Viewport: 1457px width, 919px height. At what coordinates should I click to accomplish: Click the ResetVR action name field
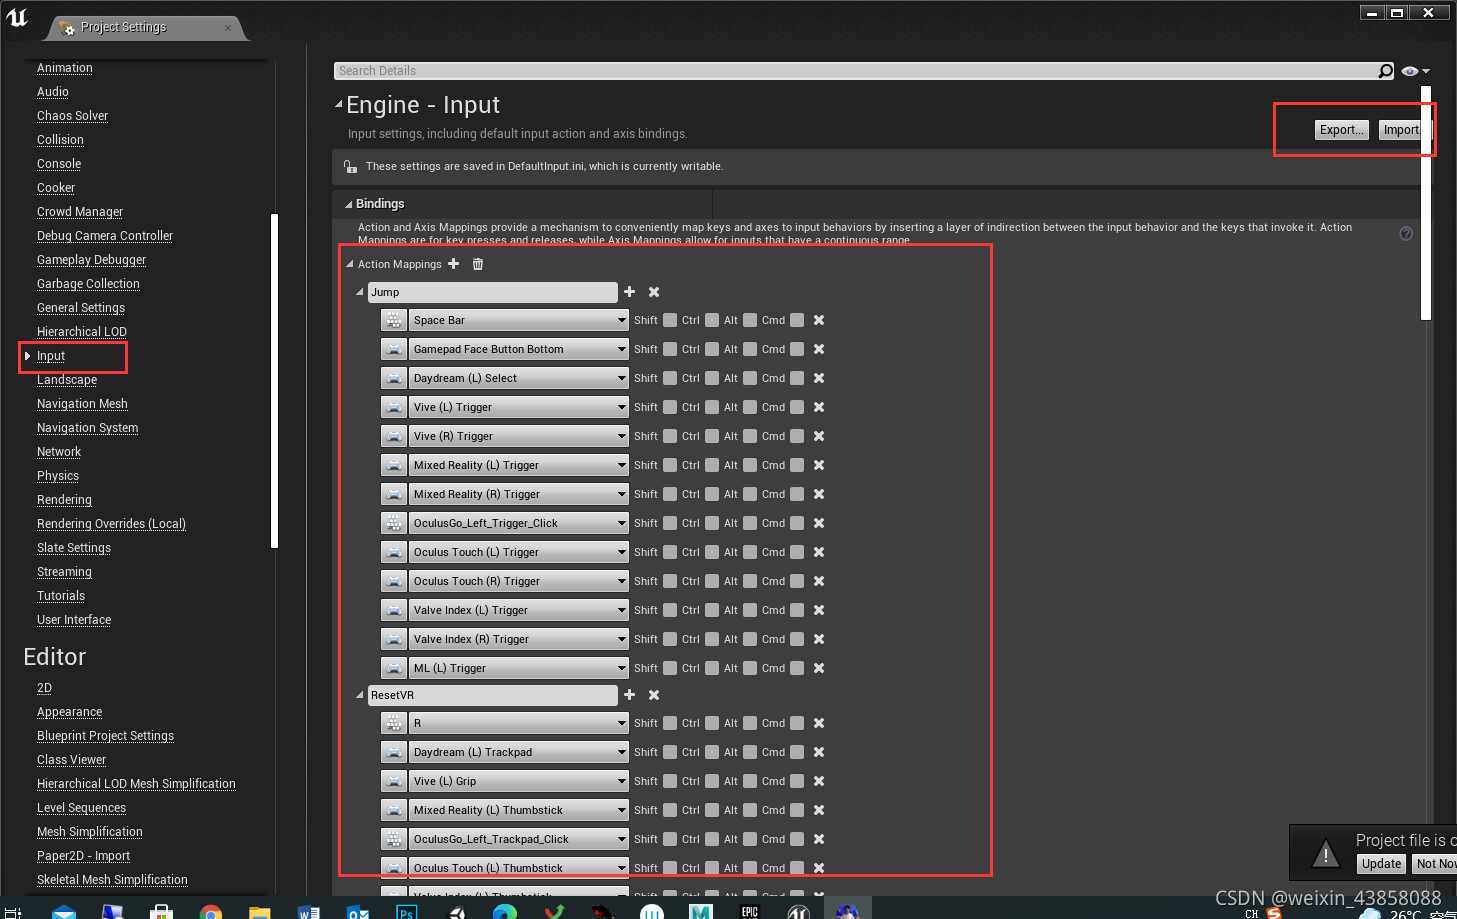point(493,695)
